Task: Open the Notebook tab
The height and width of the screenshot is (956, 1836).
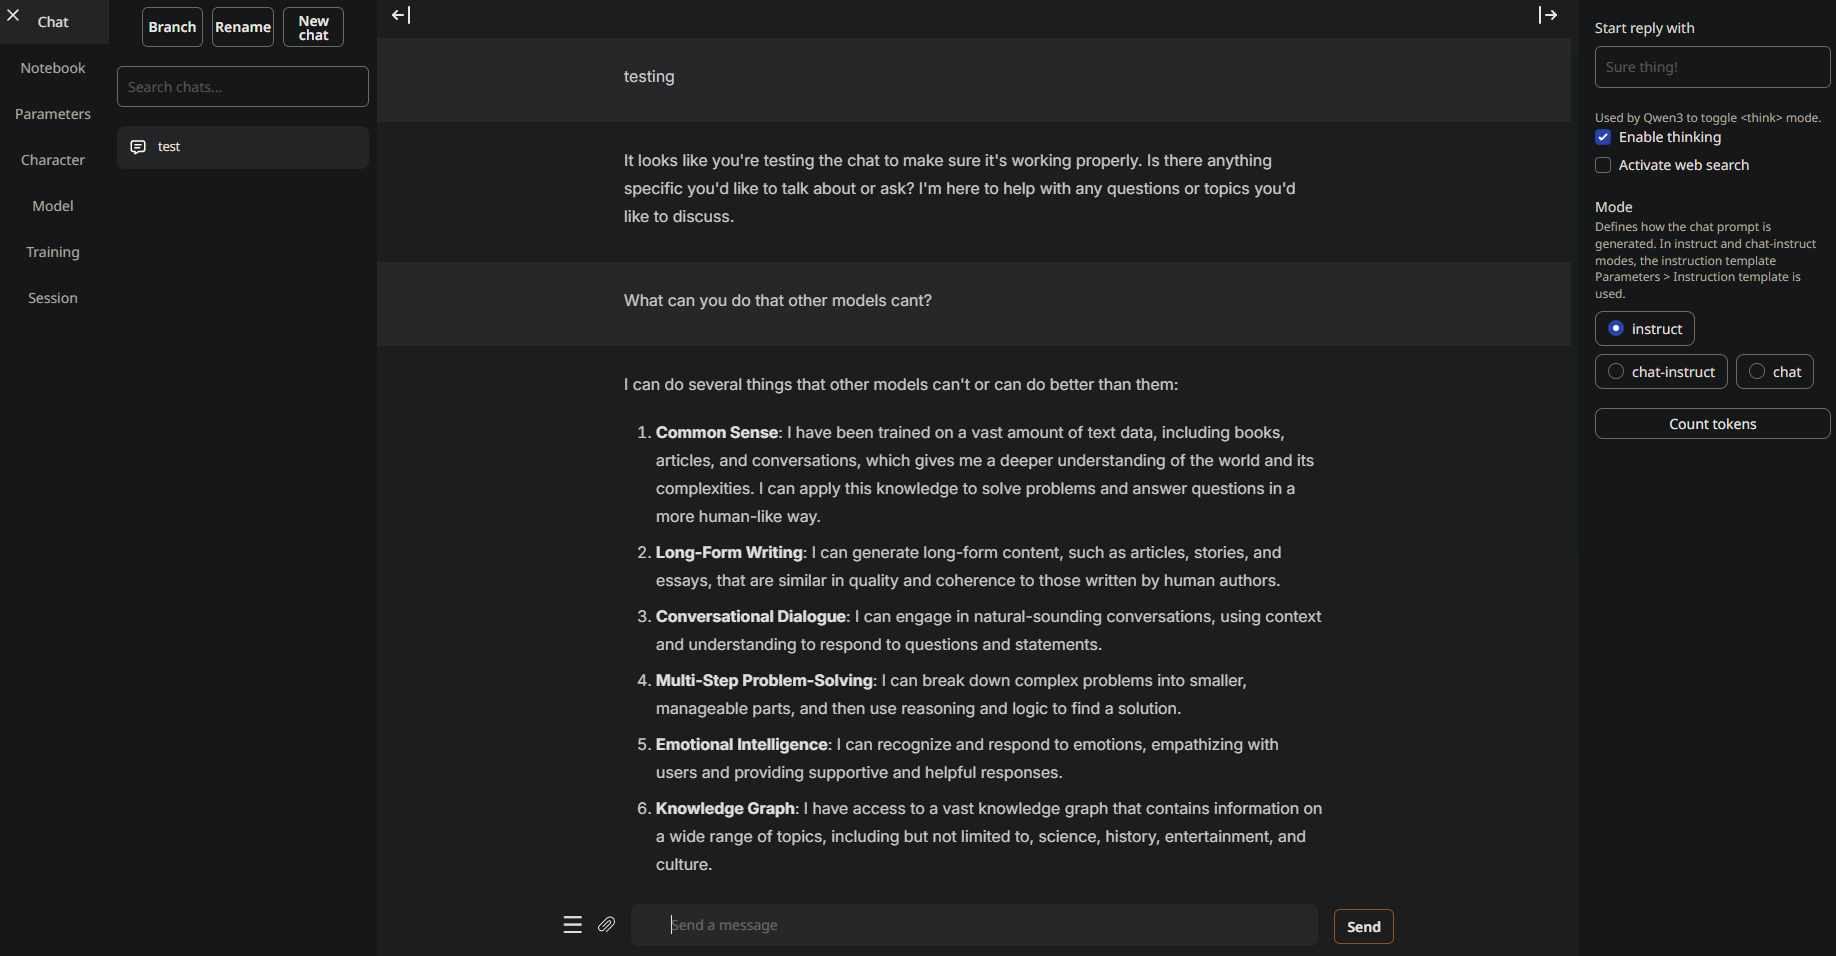Action: click(x=53, y=68)
